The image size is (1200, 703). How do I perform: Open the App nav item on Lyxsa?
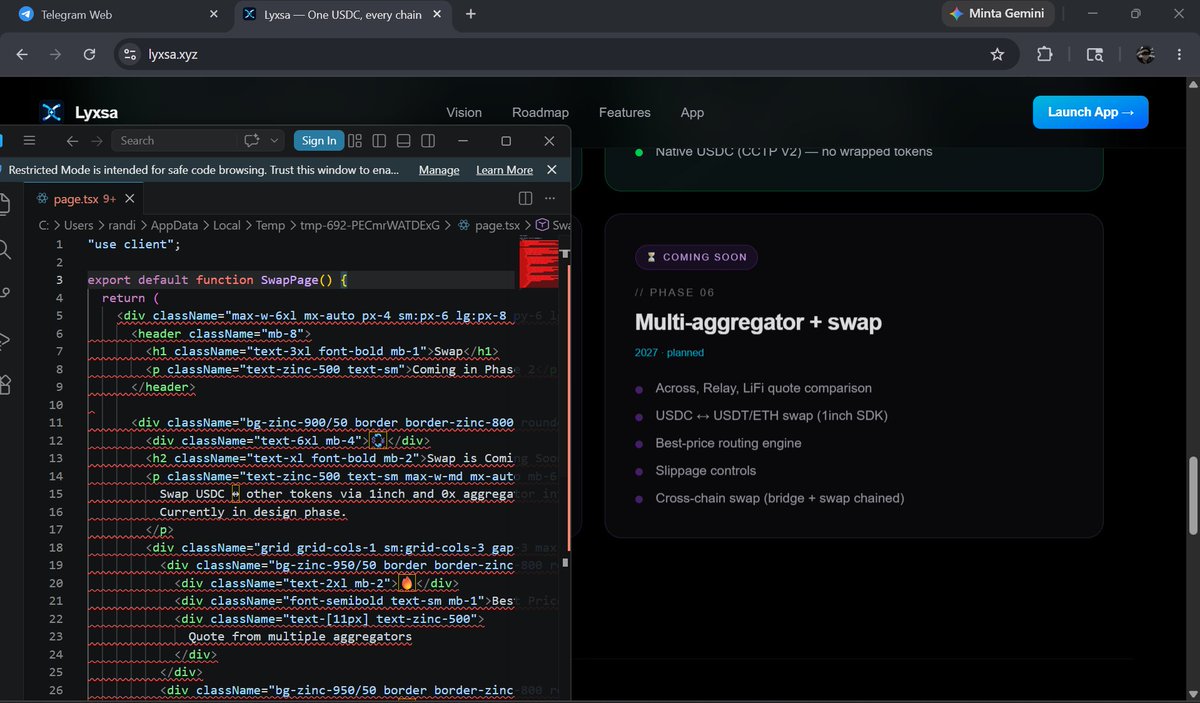(x=692, y=112)
